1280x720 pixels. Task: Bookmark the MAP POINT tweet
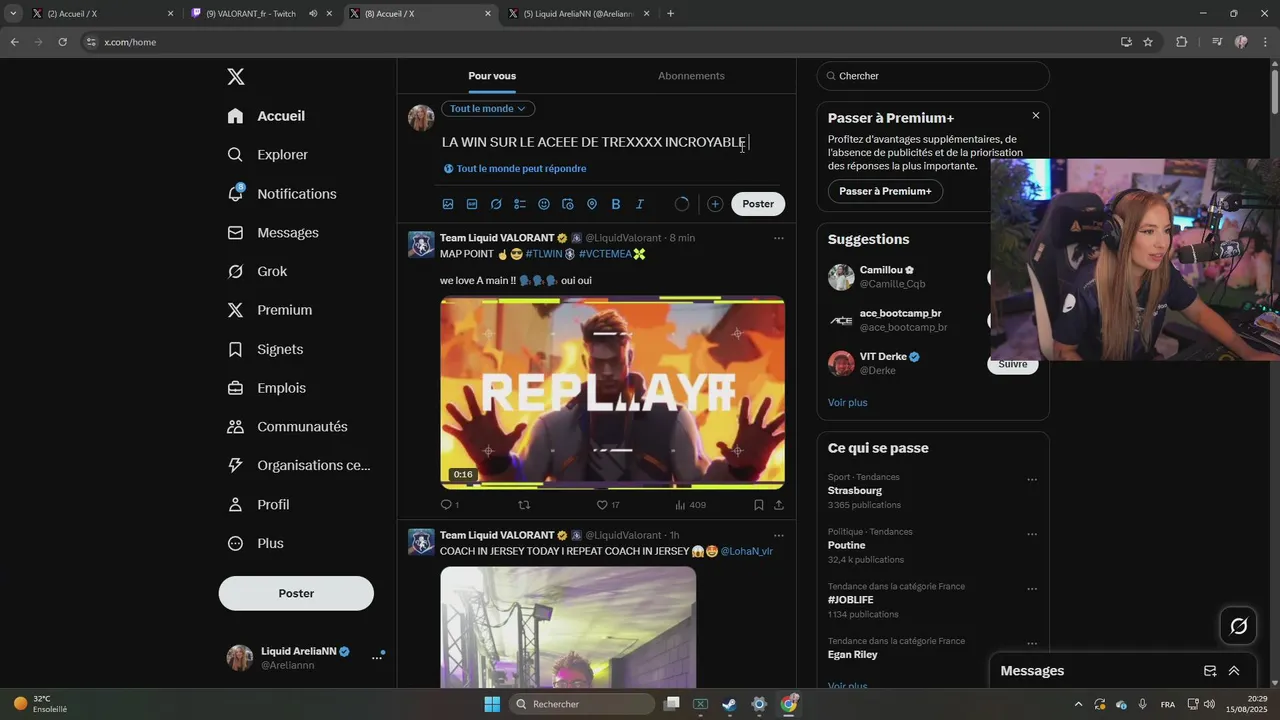759,505
